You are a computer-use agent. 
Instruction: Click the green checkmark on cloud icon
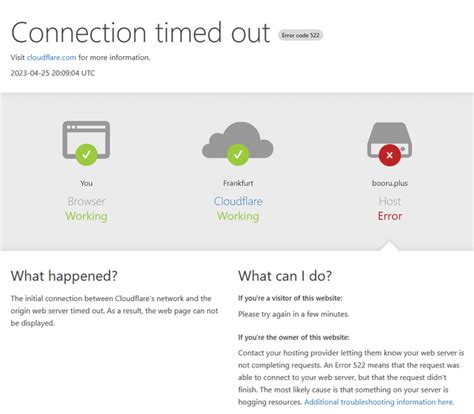pos(238,154)
